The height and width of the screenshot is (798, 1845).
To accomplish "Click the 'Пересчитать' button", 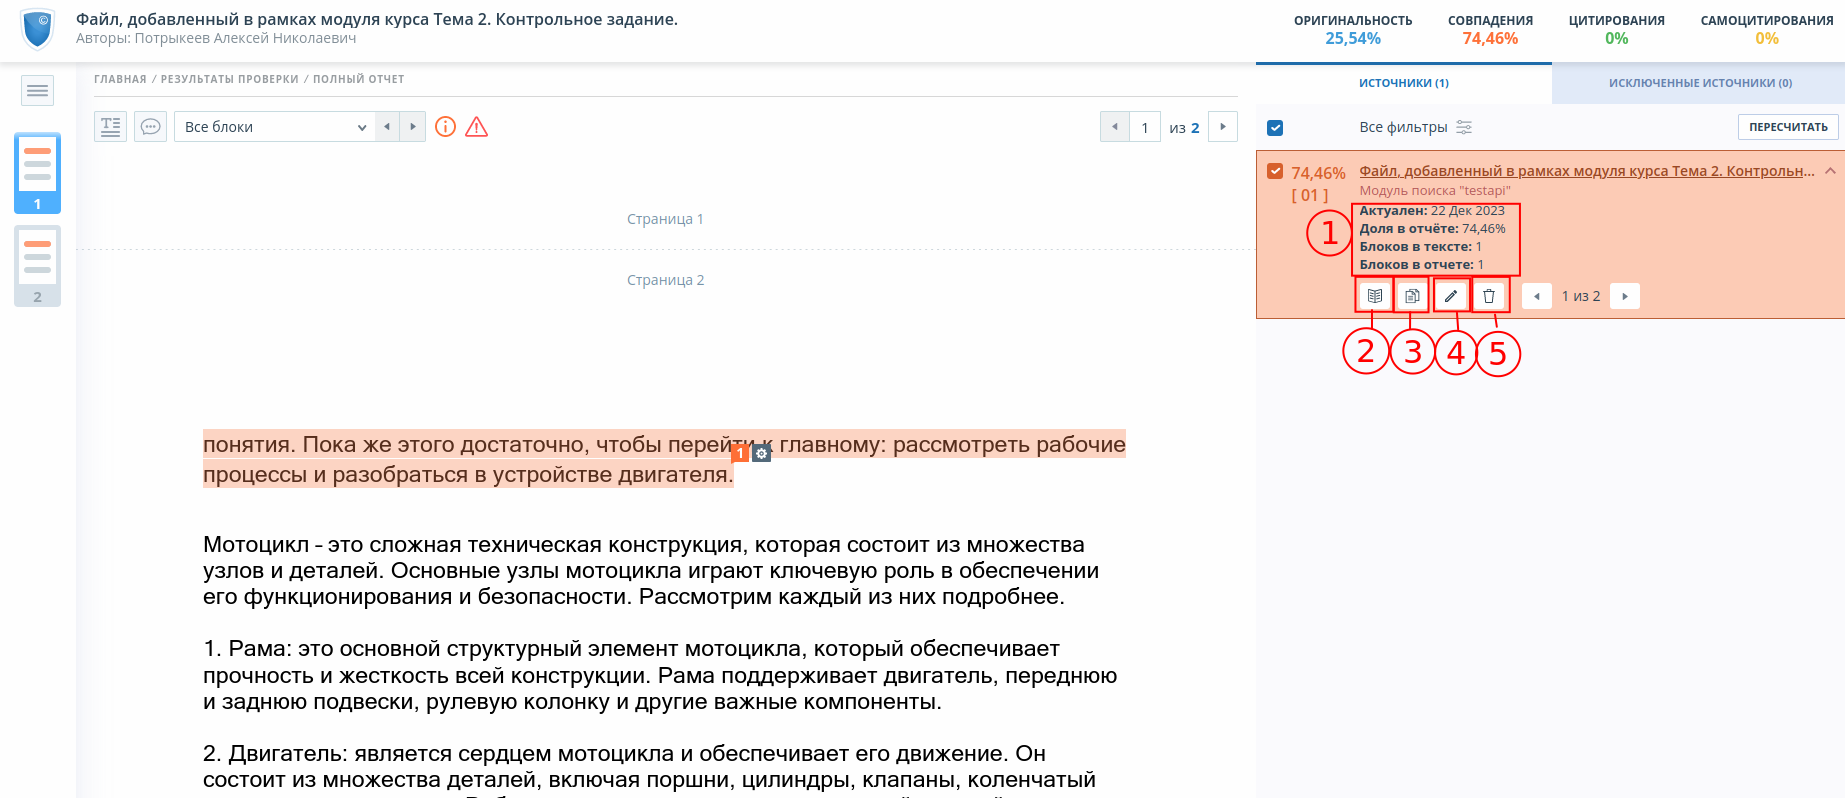I will coord(1788,127).
